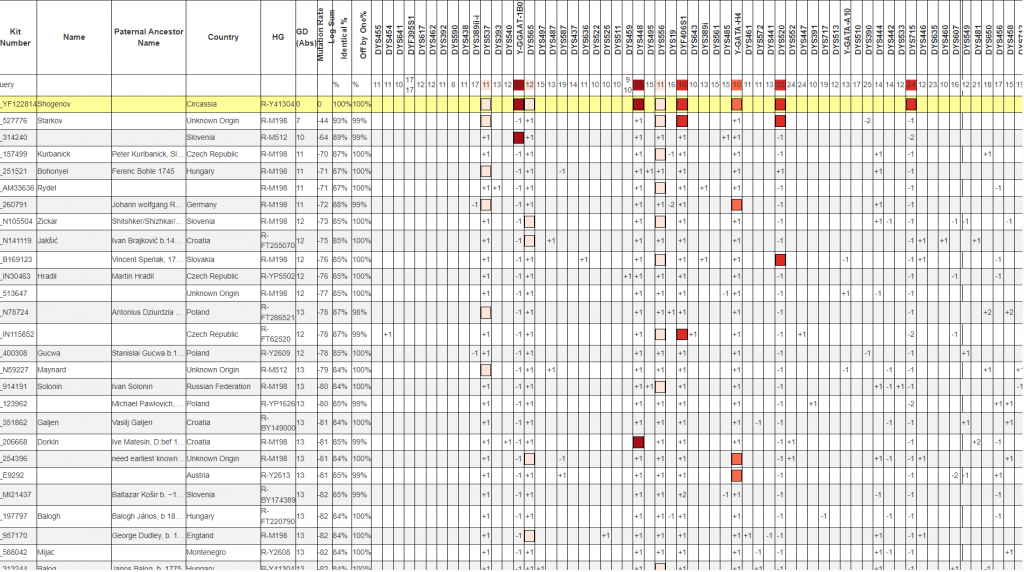
Task: Open haplogroup R-YP5502 in Hradil row
Action: (x=277, y=276)
